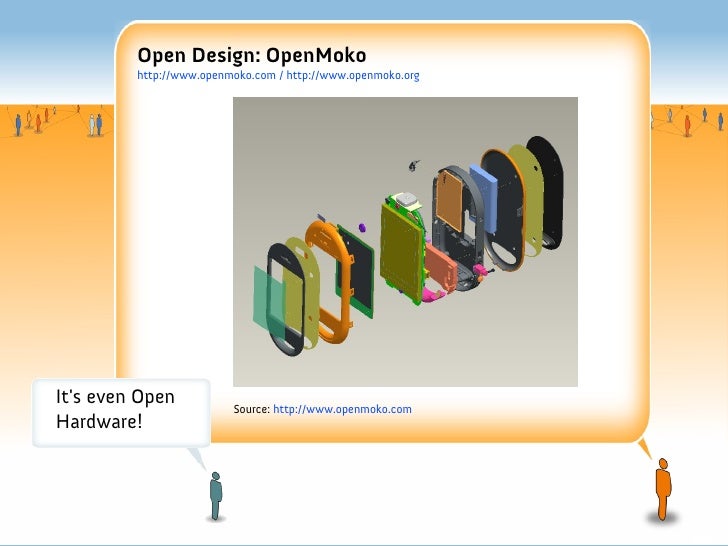Click the large orange person figure
The image size is (728, 546).
[663, 488]
